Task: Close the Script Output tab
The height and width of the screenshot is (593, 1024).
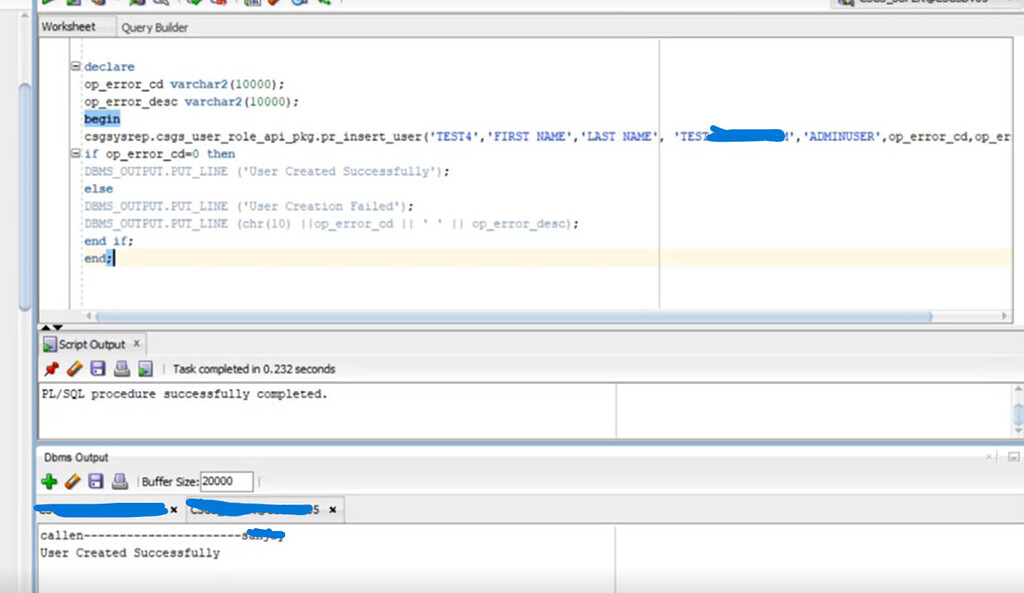Action: pos(137,343)
